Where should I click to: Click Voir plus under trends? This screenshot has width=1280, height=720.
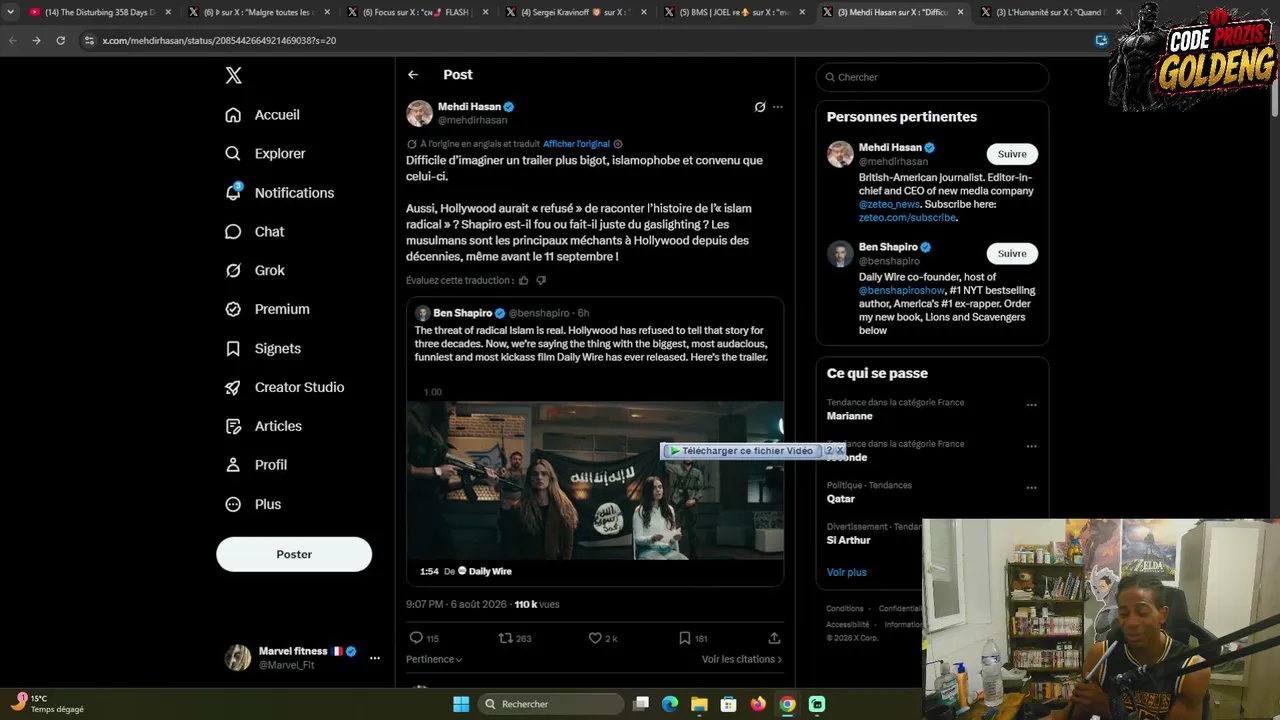pos(847,572)
